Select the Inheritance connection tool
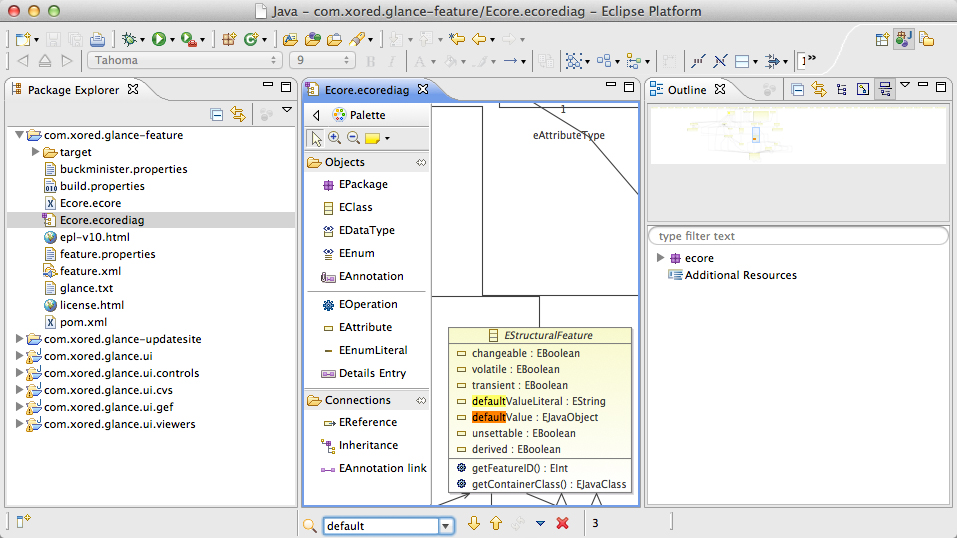This screenshot has height=538, width=957. 367,445
